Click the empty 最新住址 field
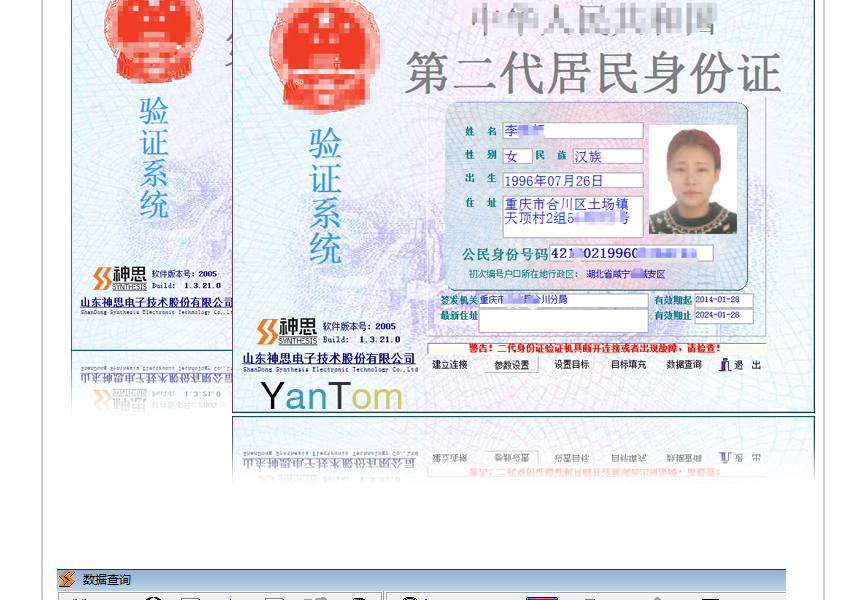850x600 pixels. [x=563, y=320]
